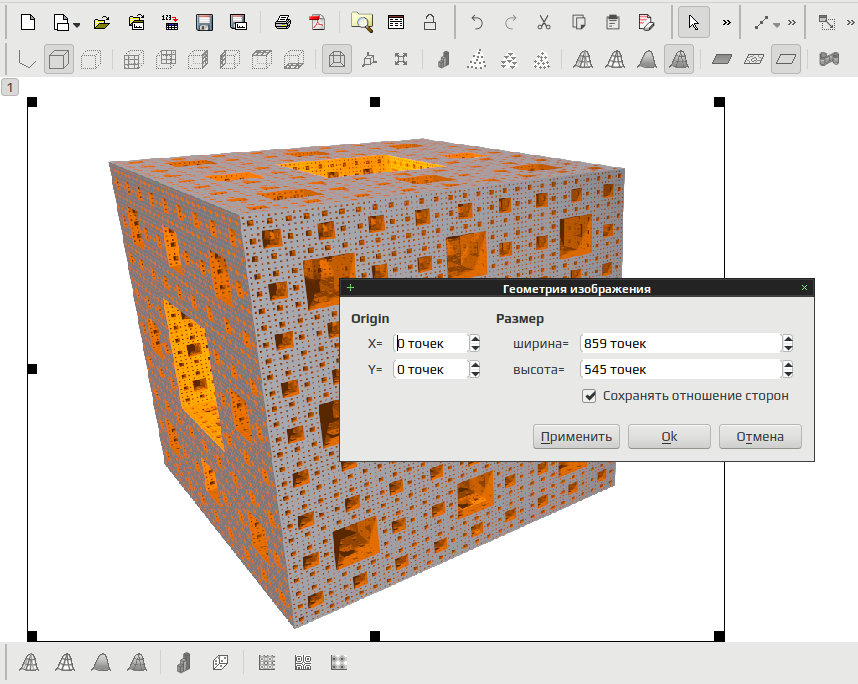Show the solid box frame around the 3D plot
The height and width of the screenshot is (684, 858).
(x=59, y=59)
